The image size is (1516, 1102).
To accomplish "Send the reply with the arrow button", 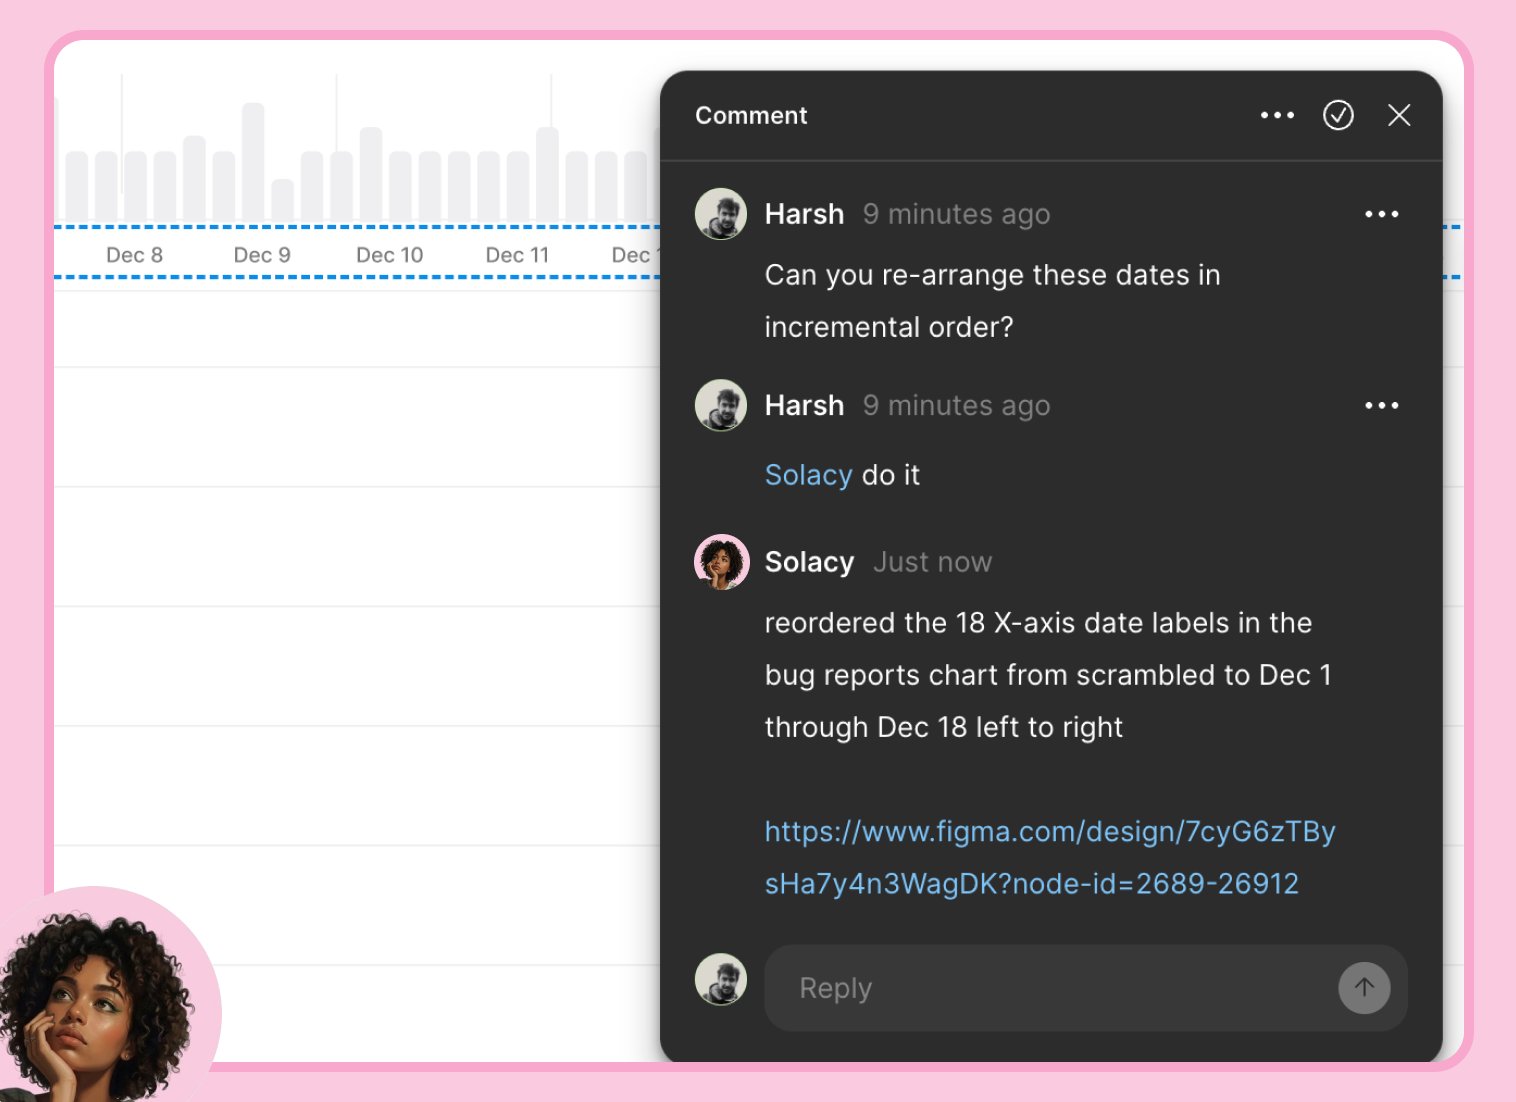I will 1363,988.
